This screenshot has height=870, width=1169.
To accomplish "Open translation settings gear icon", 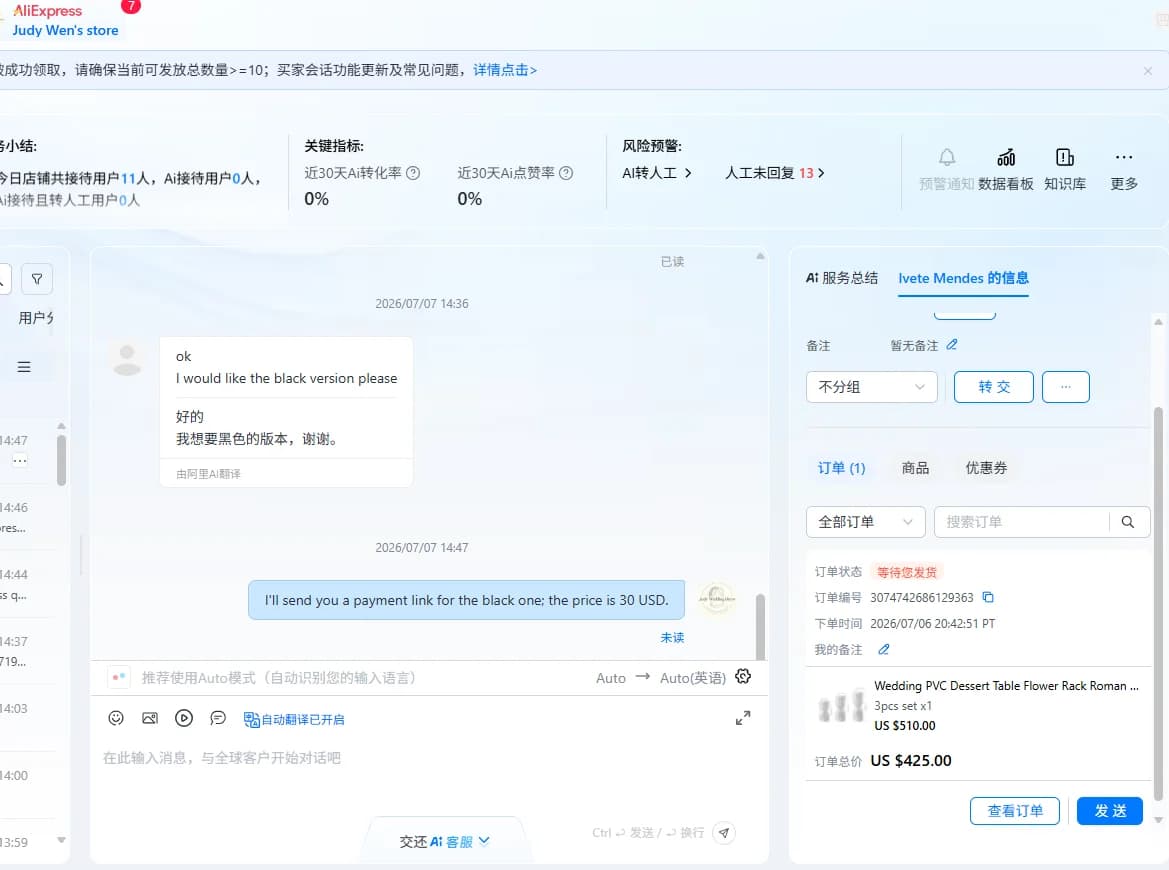I will click(x=743, y=676).
